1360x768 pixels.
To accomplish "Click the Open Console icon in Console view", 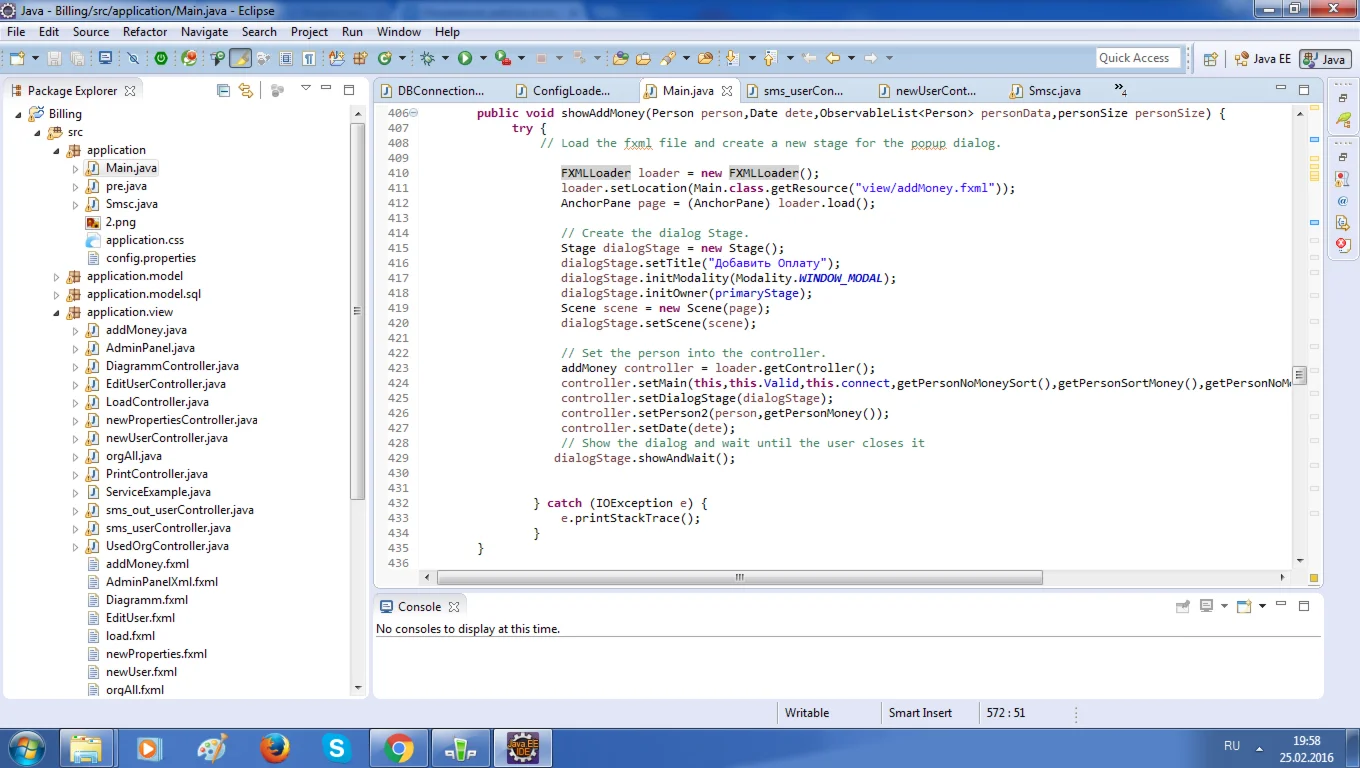I will [1244, 607].
